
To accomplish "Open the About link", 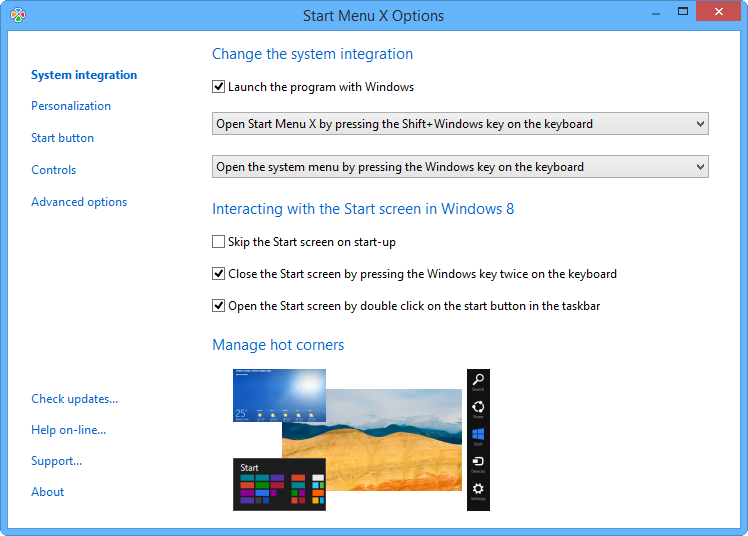I will (47, 492).
